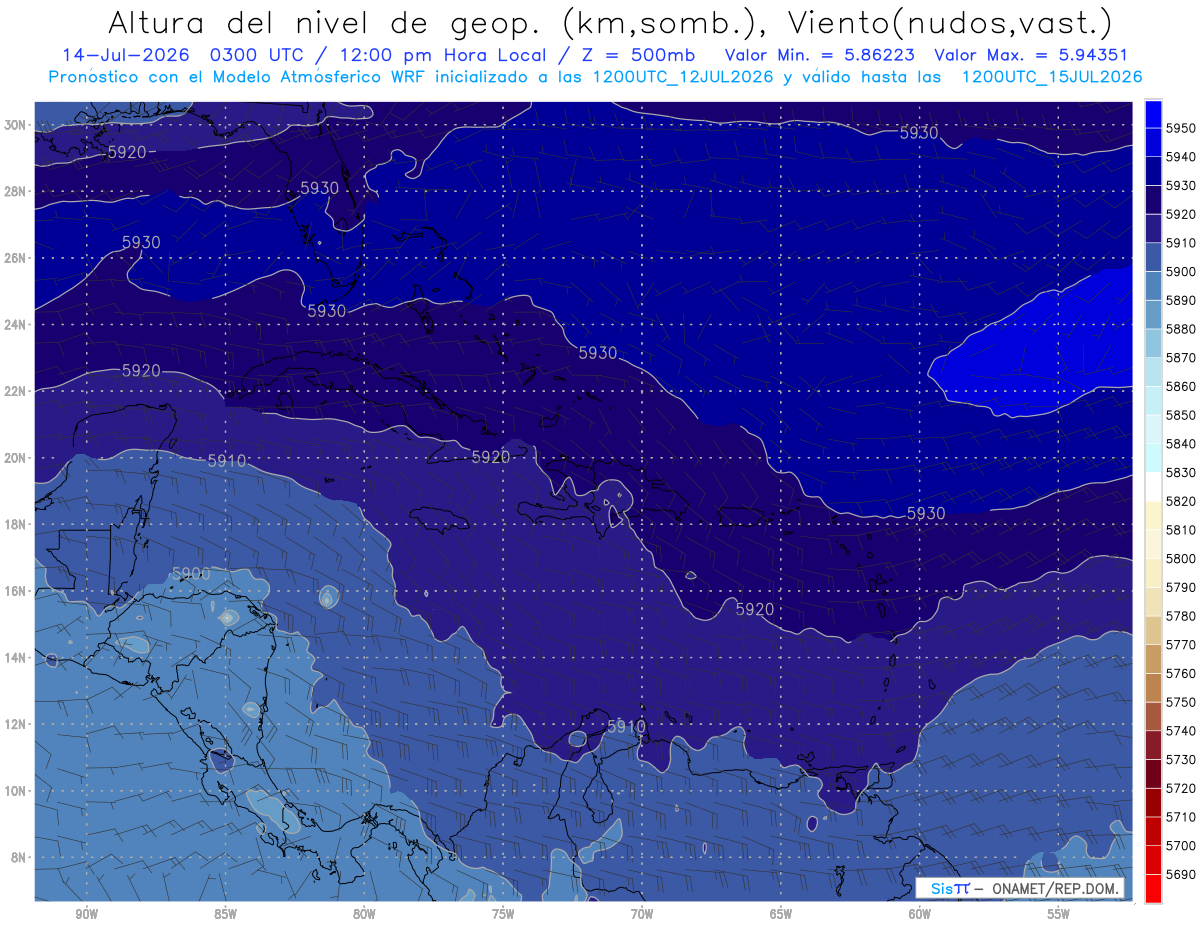
Task: Select "Valor Max. = 5.94351" text
Action: [1030, 55]
